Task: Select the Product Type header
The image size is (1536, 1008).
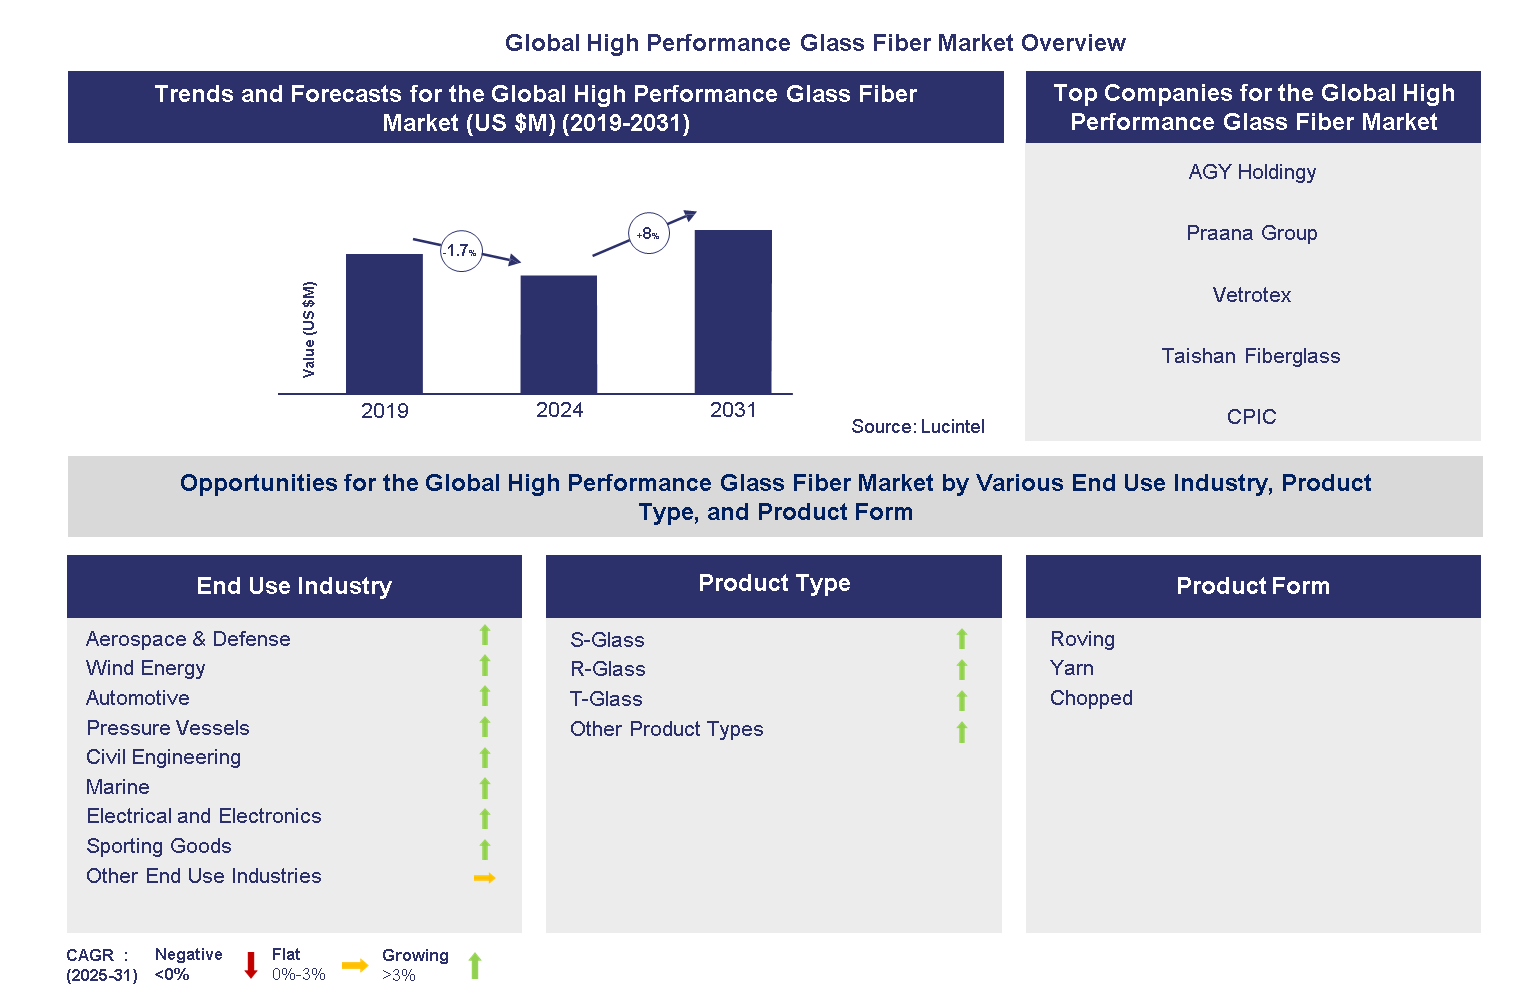Action: point(774,584)
